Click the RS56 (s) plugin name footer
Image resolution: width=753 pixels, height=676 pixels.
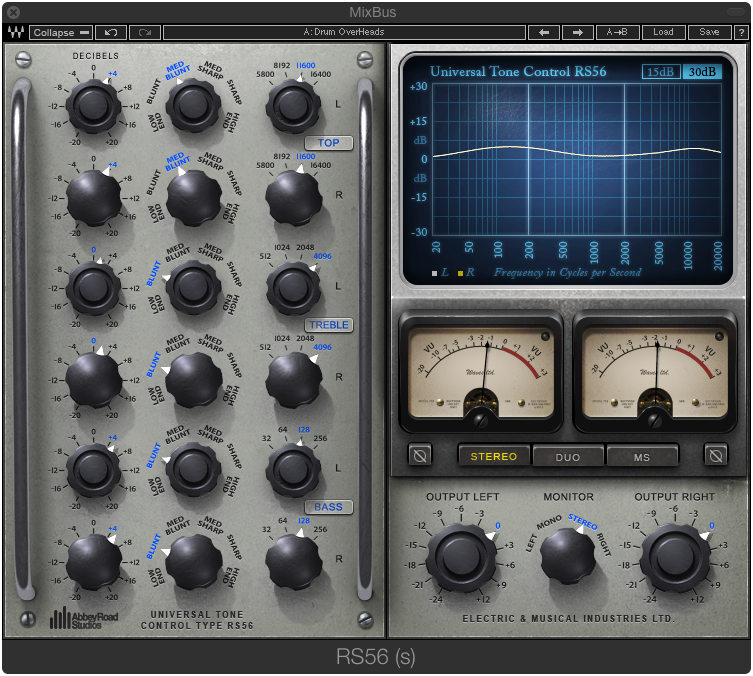(x=376, y=656)
